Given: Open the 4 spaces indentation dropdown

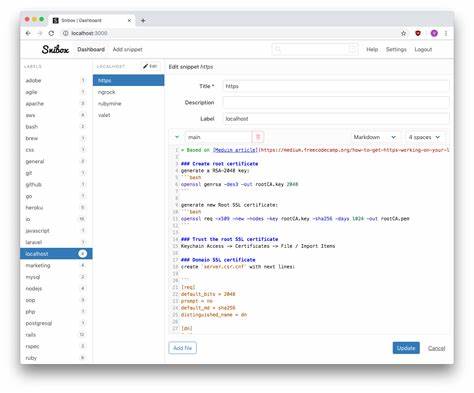Looking at the screenshot, I should [x=424, y=137].
